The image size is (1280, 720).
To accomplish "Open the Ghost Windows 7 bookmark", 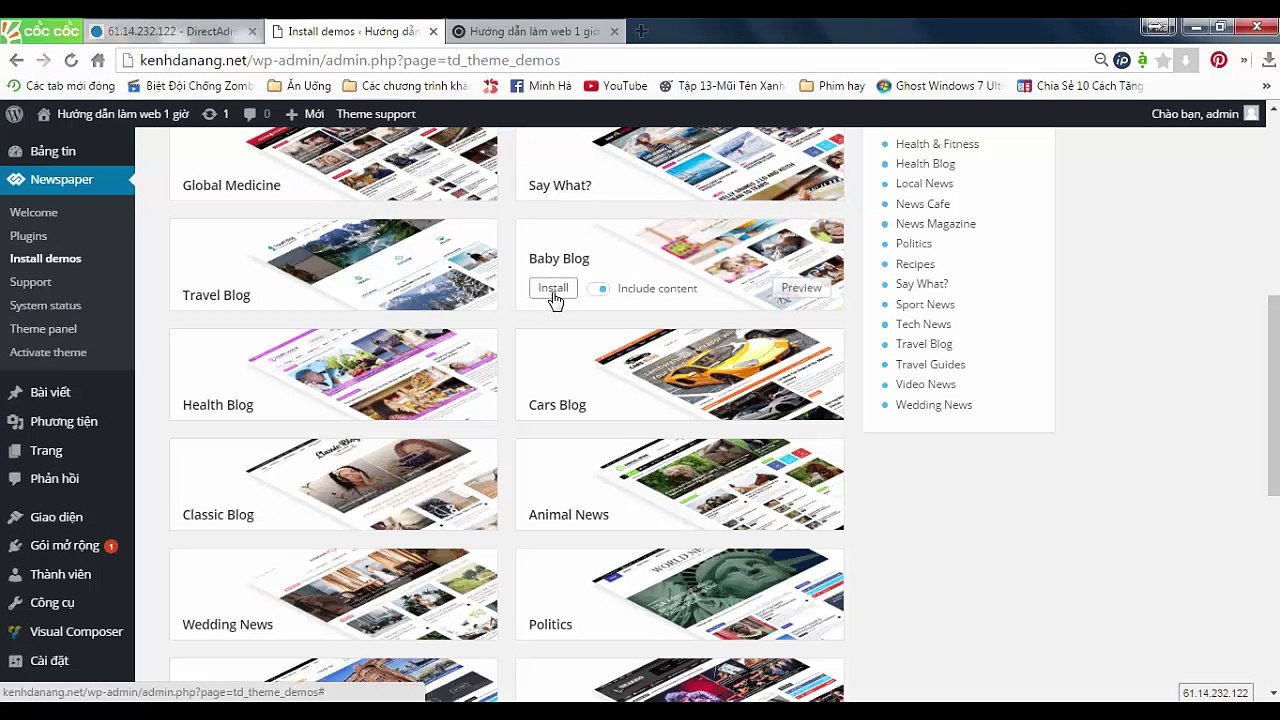I will pyautogui.click(x=939, y=86).
